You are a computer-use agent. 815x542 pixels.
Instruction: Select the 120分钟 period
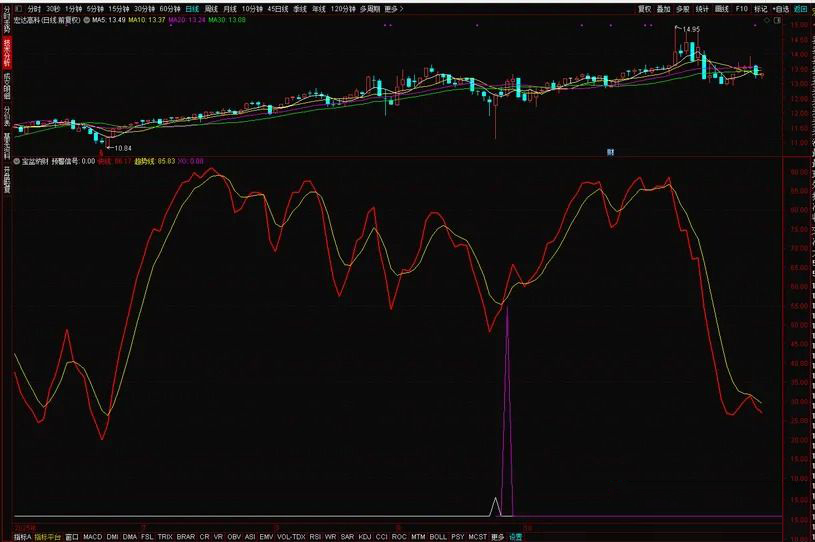(343, 9)
